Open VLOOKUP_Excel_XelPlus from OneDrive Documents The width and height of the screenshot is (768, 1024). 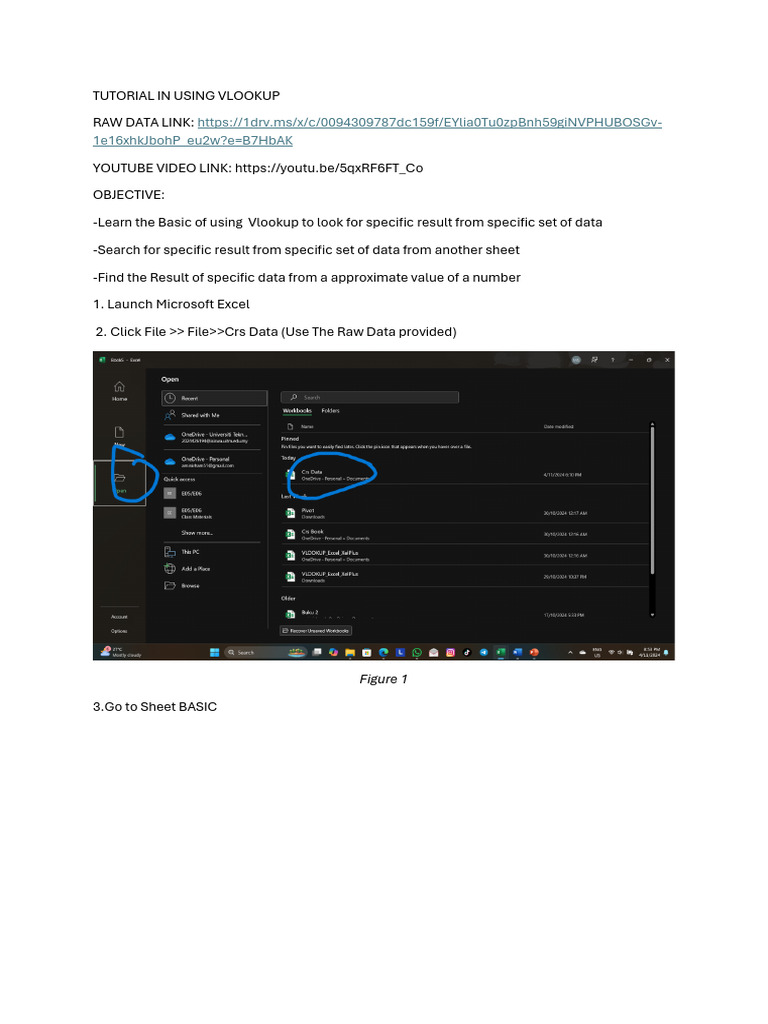tap(465, 556)
